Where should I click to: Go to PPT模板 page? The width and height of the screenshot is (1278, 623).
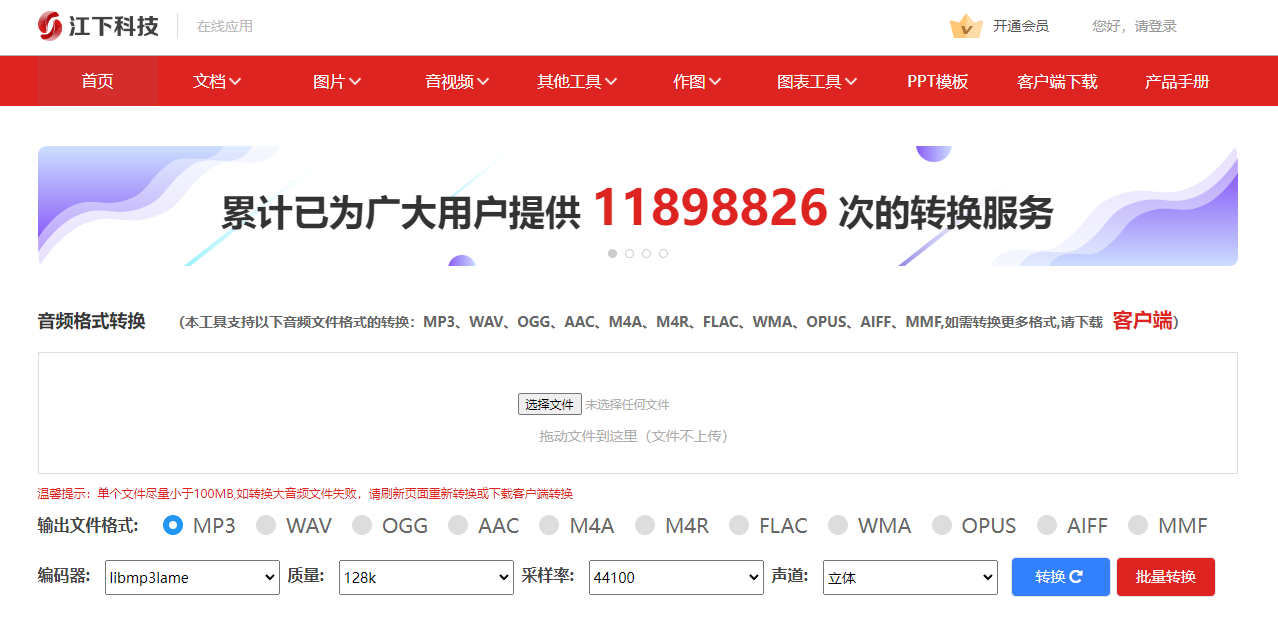(x=937, y=82)
